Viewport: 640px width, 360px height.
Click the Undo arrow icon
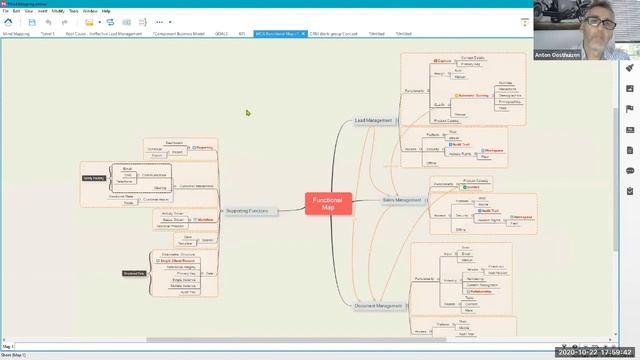[x=49, y=22]
